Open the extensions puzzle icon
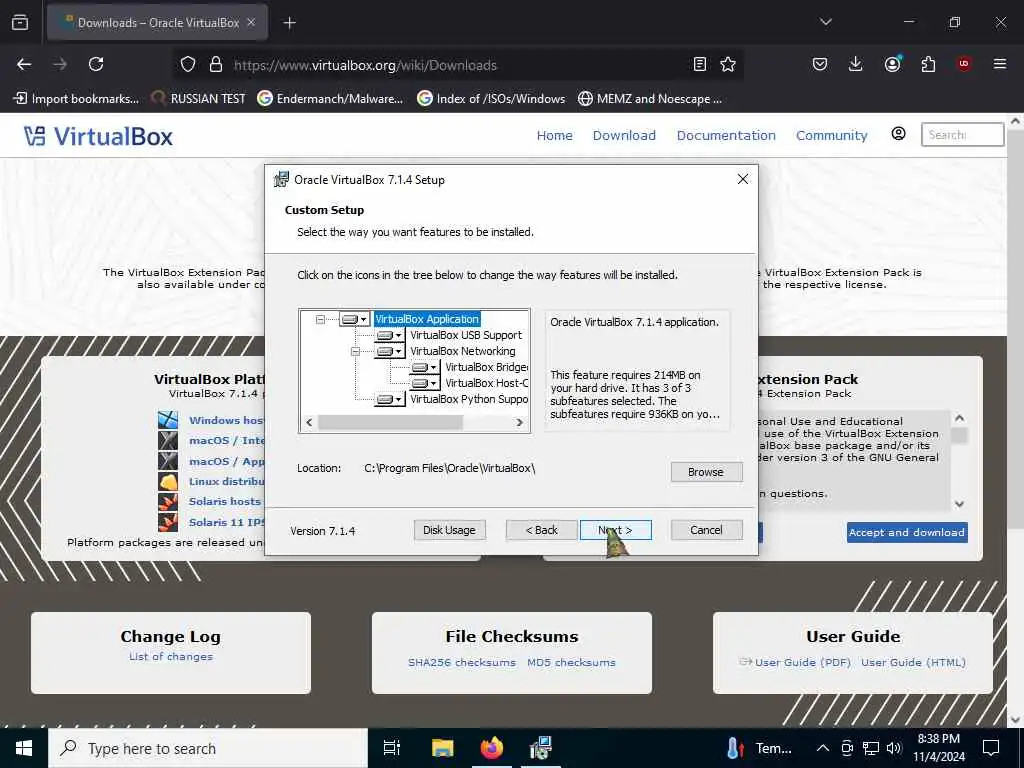The width and height of the screenshot is (1024, 768). coord(928,64)
